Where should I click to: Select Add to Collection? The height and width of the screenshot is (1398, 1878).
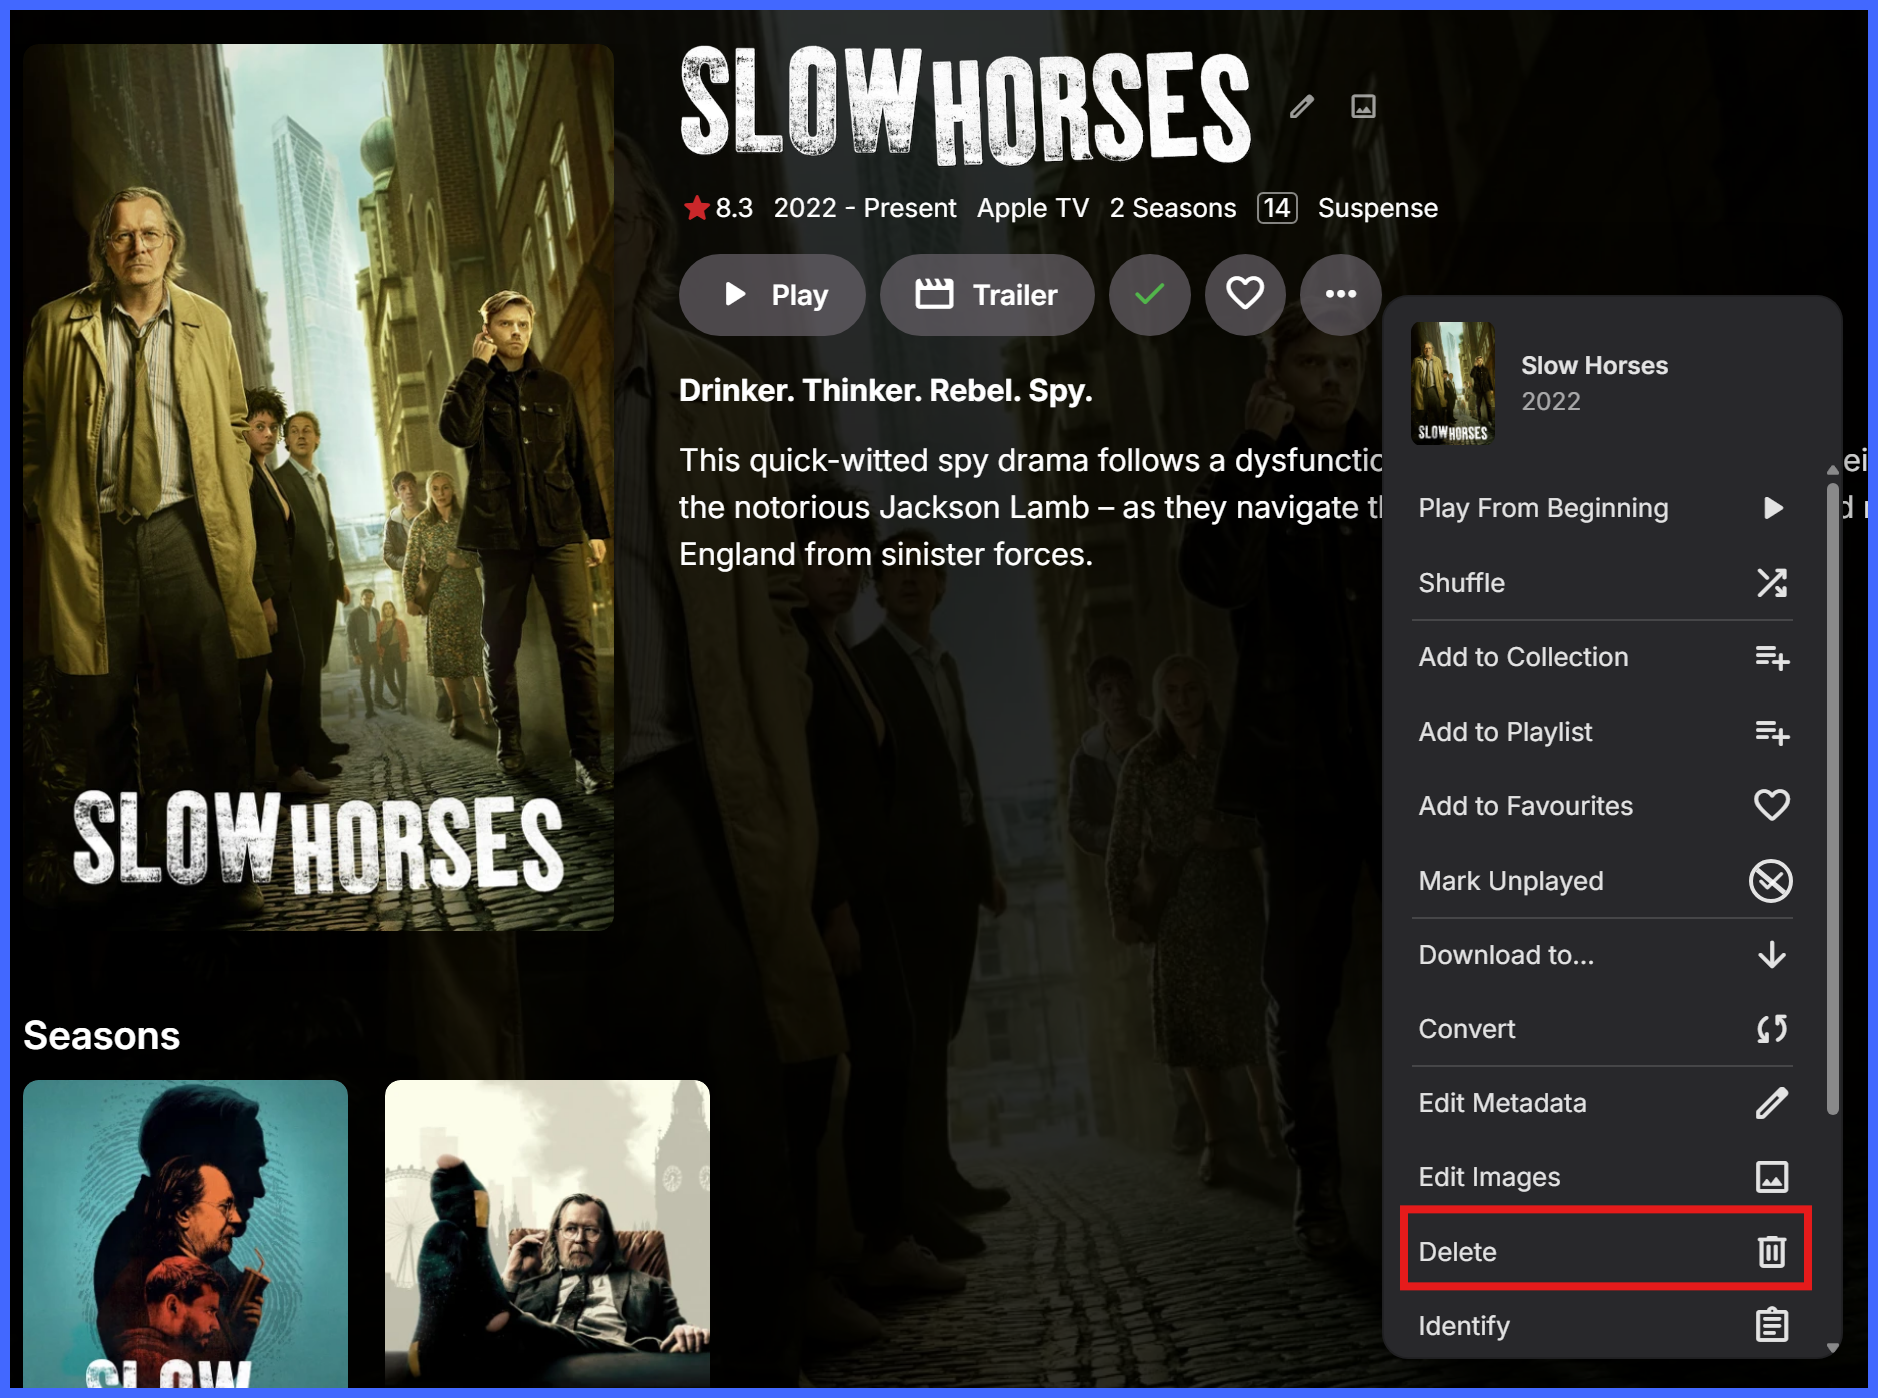pyautogui.click(x=1602, y=657)
